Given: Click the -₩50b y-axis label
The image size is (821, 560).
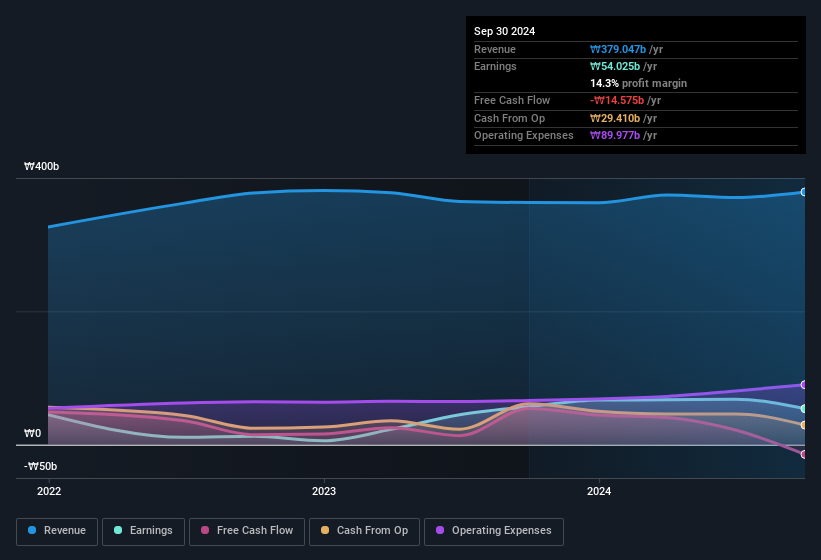Looking at the screenshot, I should coord(40,466).
